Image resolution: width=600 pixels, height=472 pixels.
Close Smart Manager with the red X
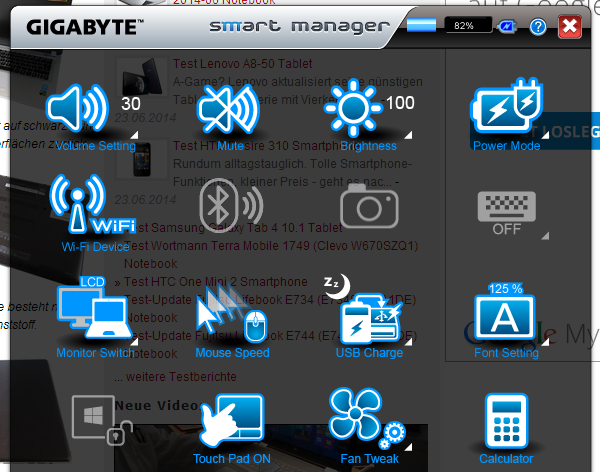pos(570,27)
